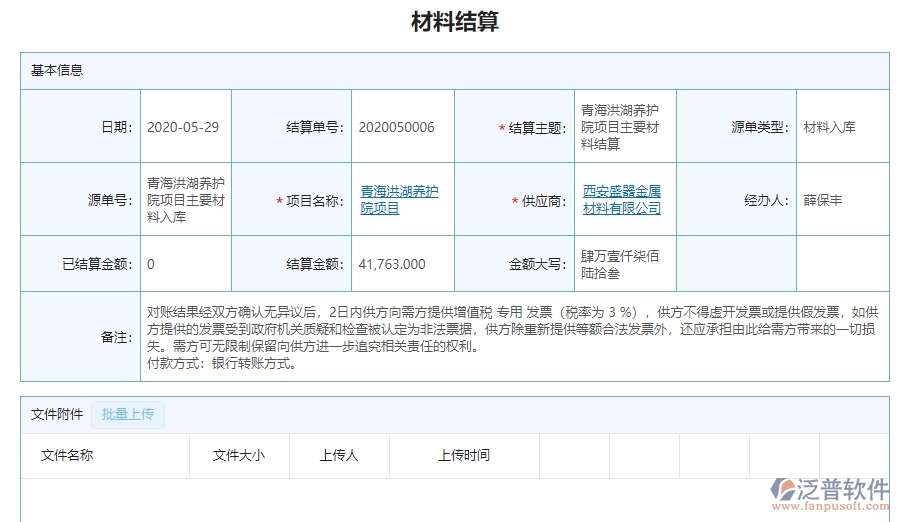Open the 青海洪湖养护院项目 project link
The height and width of the screenshot is (522, 900).
(x=399, y=199)
